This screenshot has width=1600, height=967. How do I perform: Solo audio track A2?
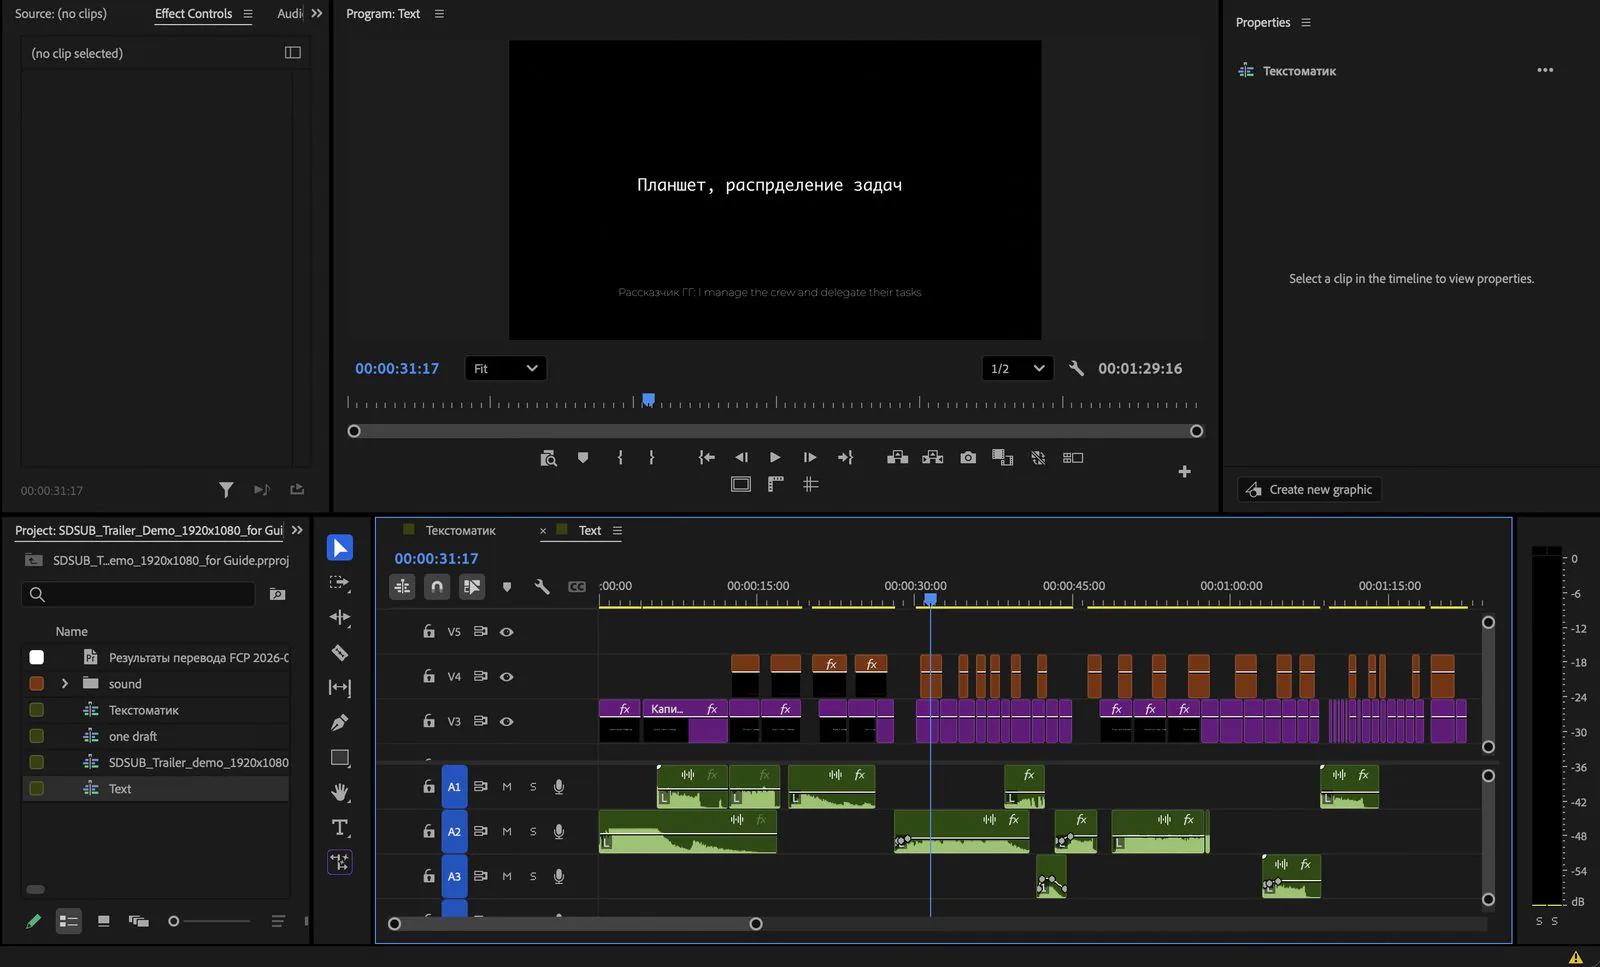coord(533,832)
